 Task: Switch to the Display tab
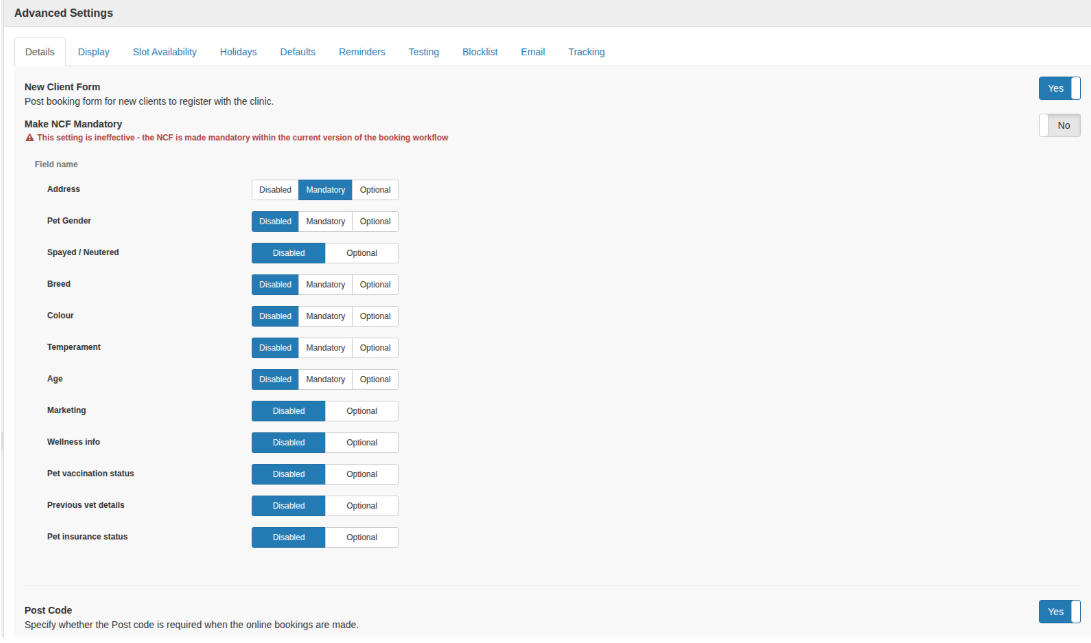coord(93,51)
